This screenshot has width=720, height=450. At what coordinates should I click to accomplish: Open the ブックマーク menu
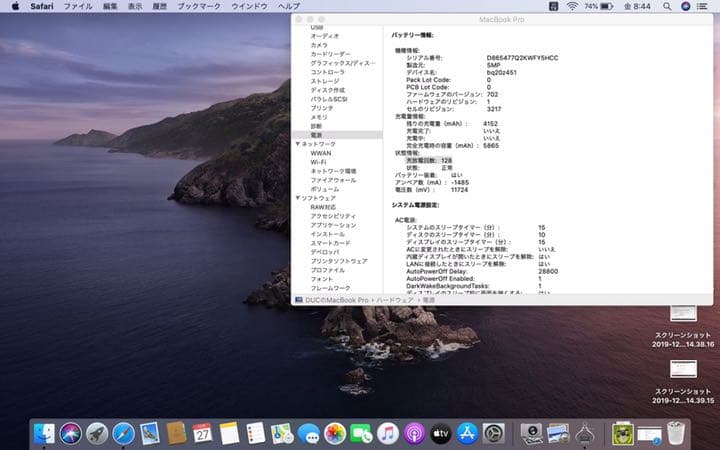click(199, 6)
